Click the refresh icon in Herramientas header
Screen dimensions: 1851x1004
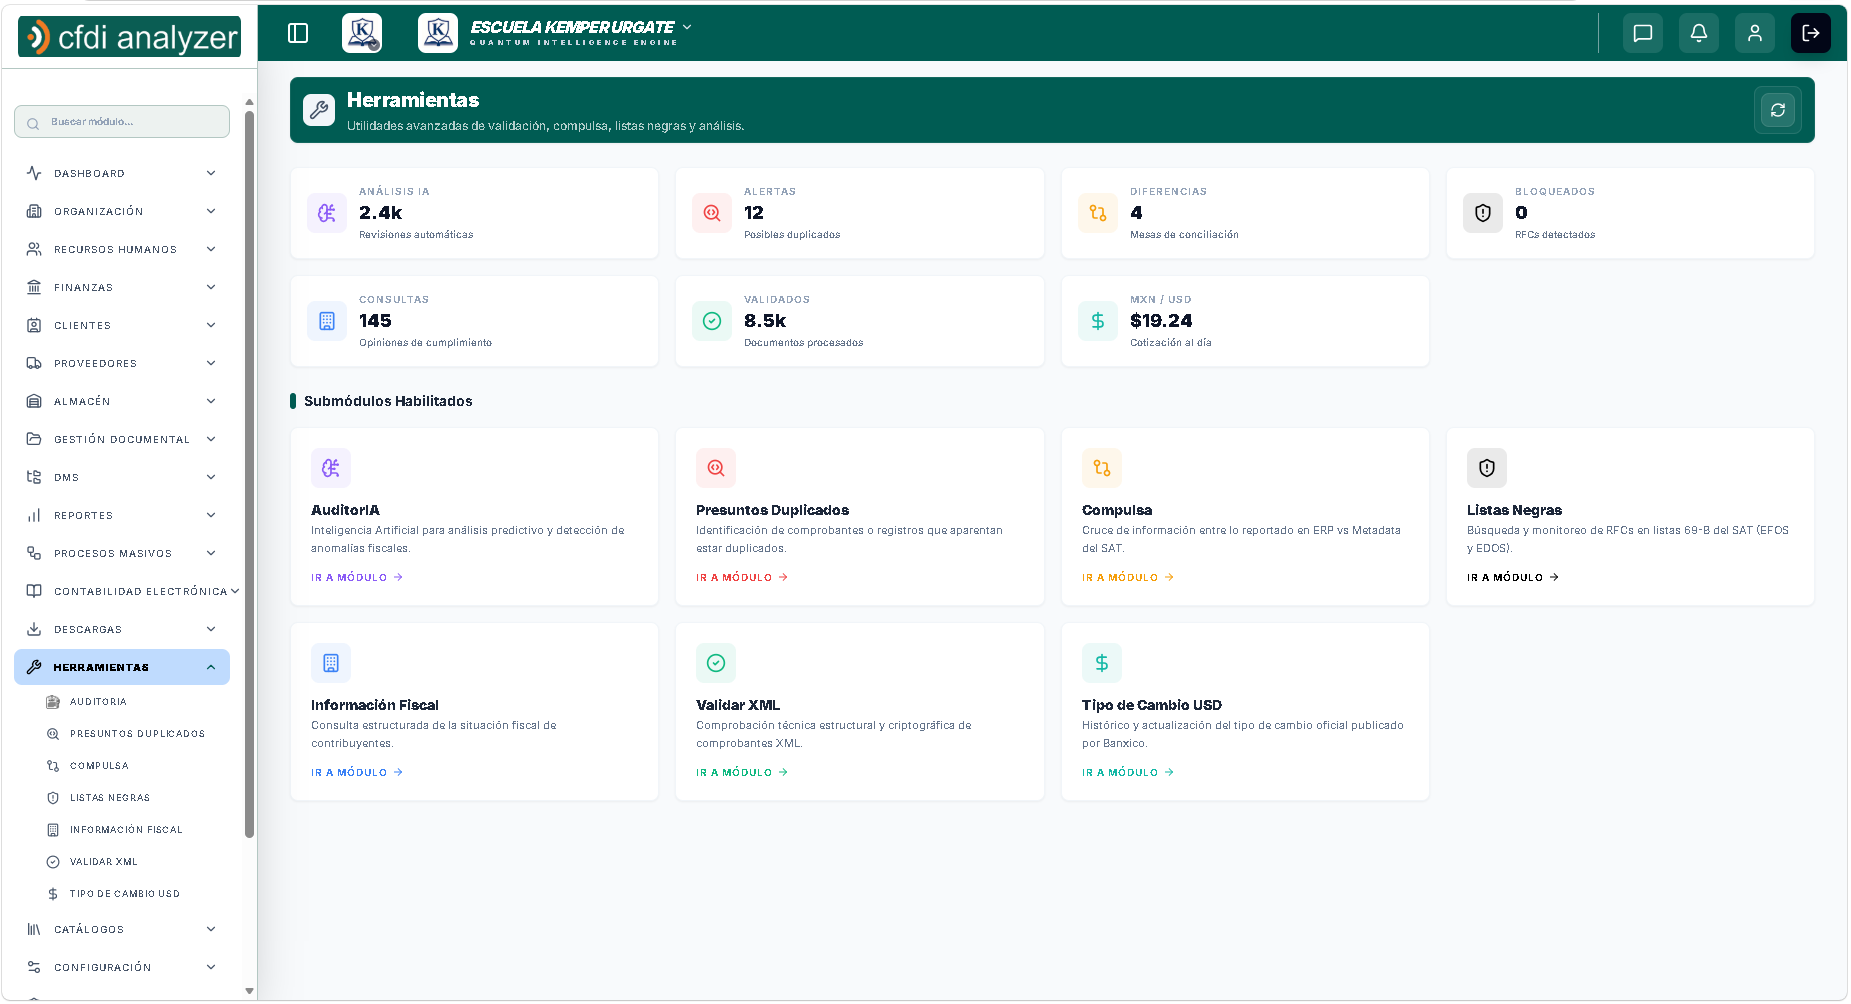(1777, 110)
